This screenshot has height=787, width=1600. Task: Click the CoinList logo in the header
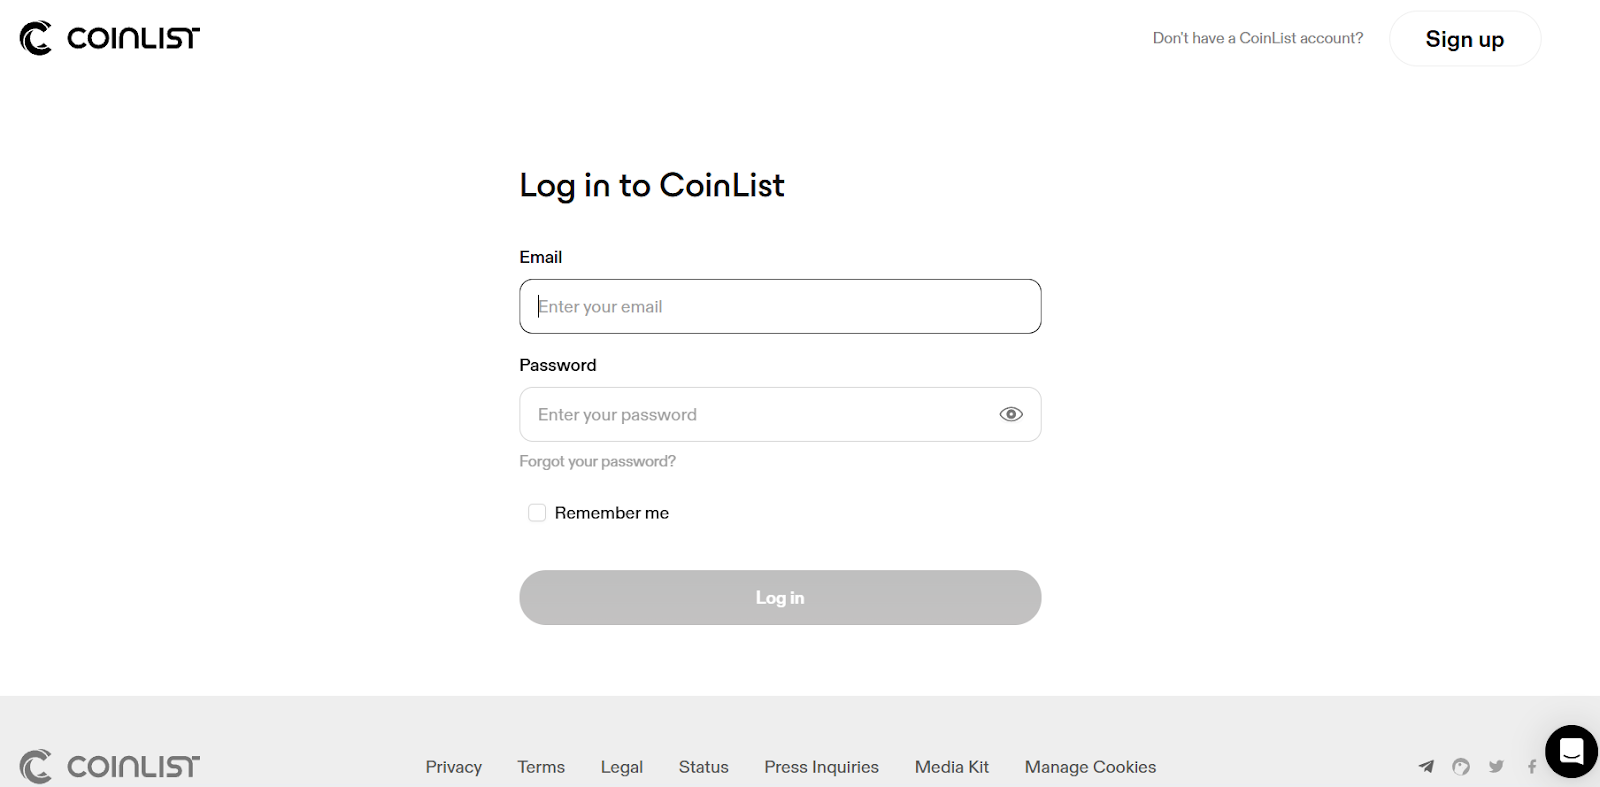click(x=108, y=37)
